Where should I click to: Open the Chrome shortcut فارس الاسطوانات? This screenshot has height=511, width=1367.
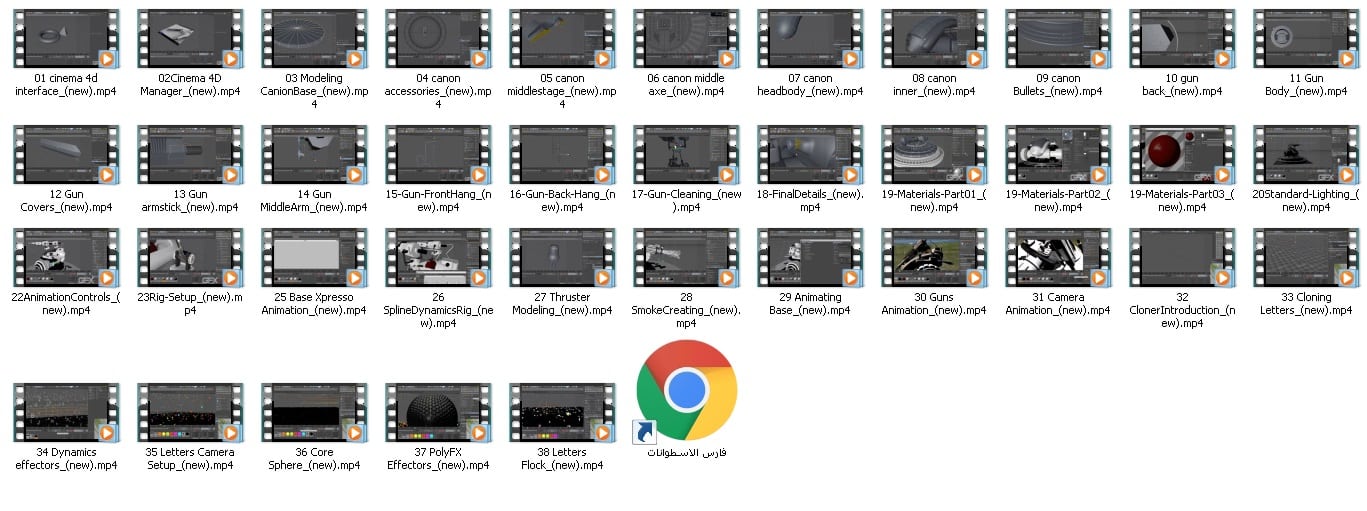point(686,391)
